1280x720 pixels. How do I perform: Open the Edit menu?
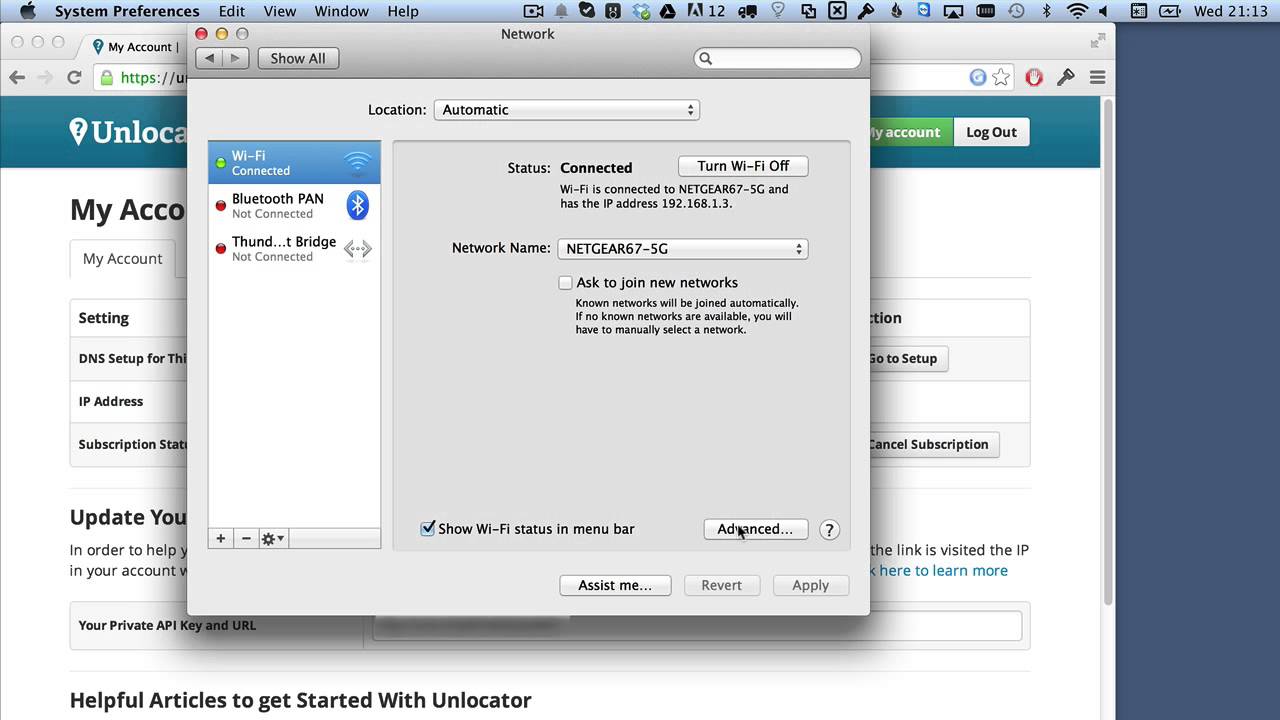pos(232,11)
